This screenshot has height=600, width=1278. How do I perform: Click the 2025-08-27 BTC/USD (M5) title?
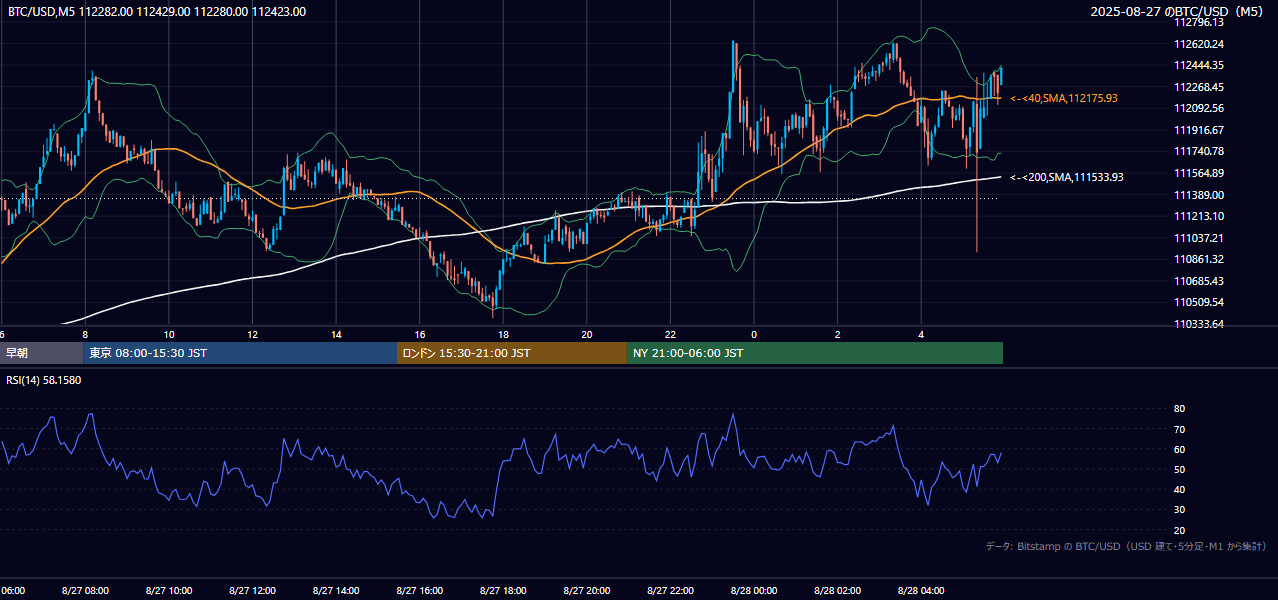(1178, 11)
